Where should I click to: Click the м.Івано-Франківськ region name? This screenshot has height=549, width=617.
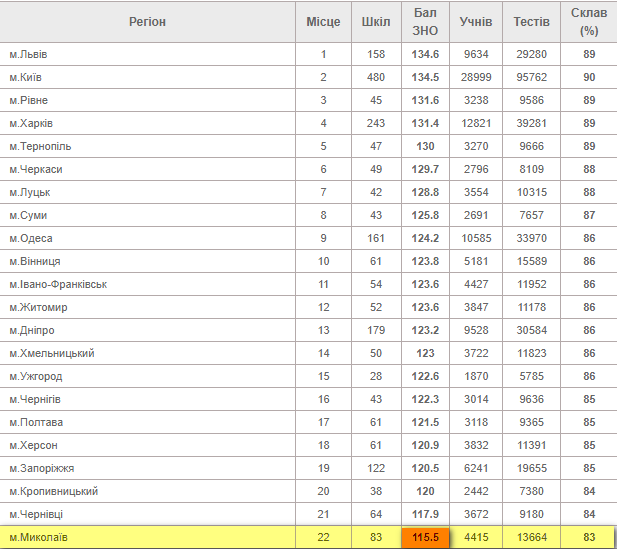pyautogui.click(x=57, y=284)
